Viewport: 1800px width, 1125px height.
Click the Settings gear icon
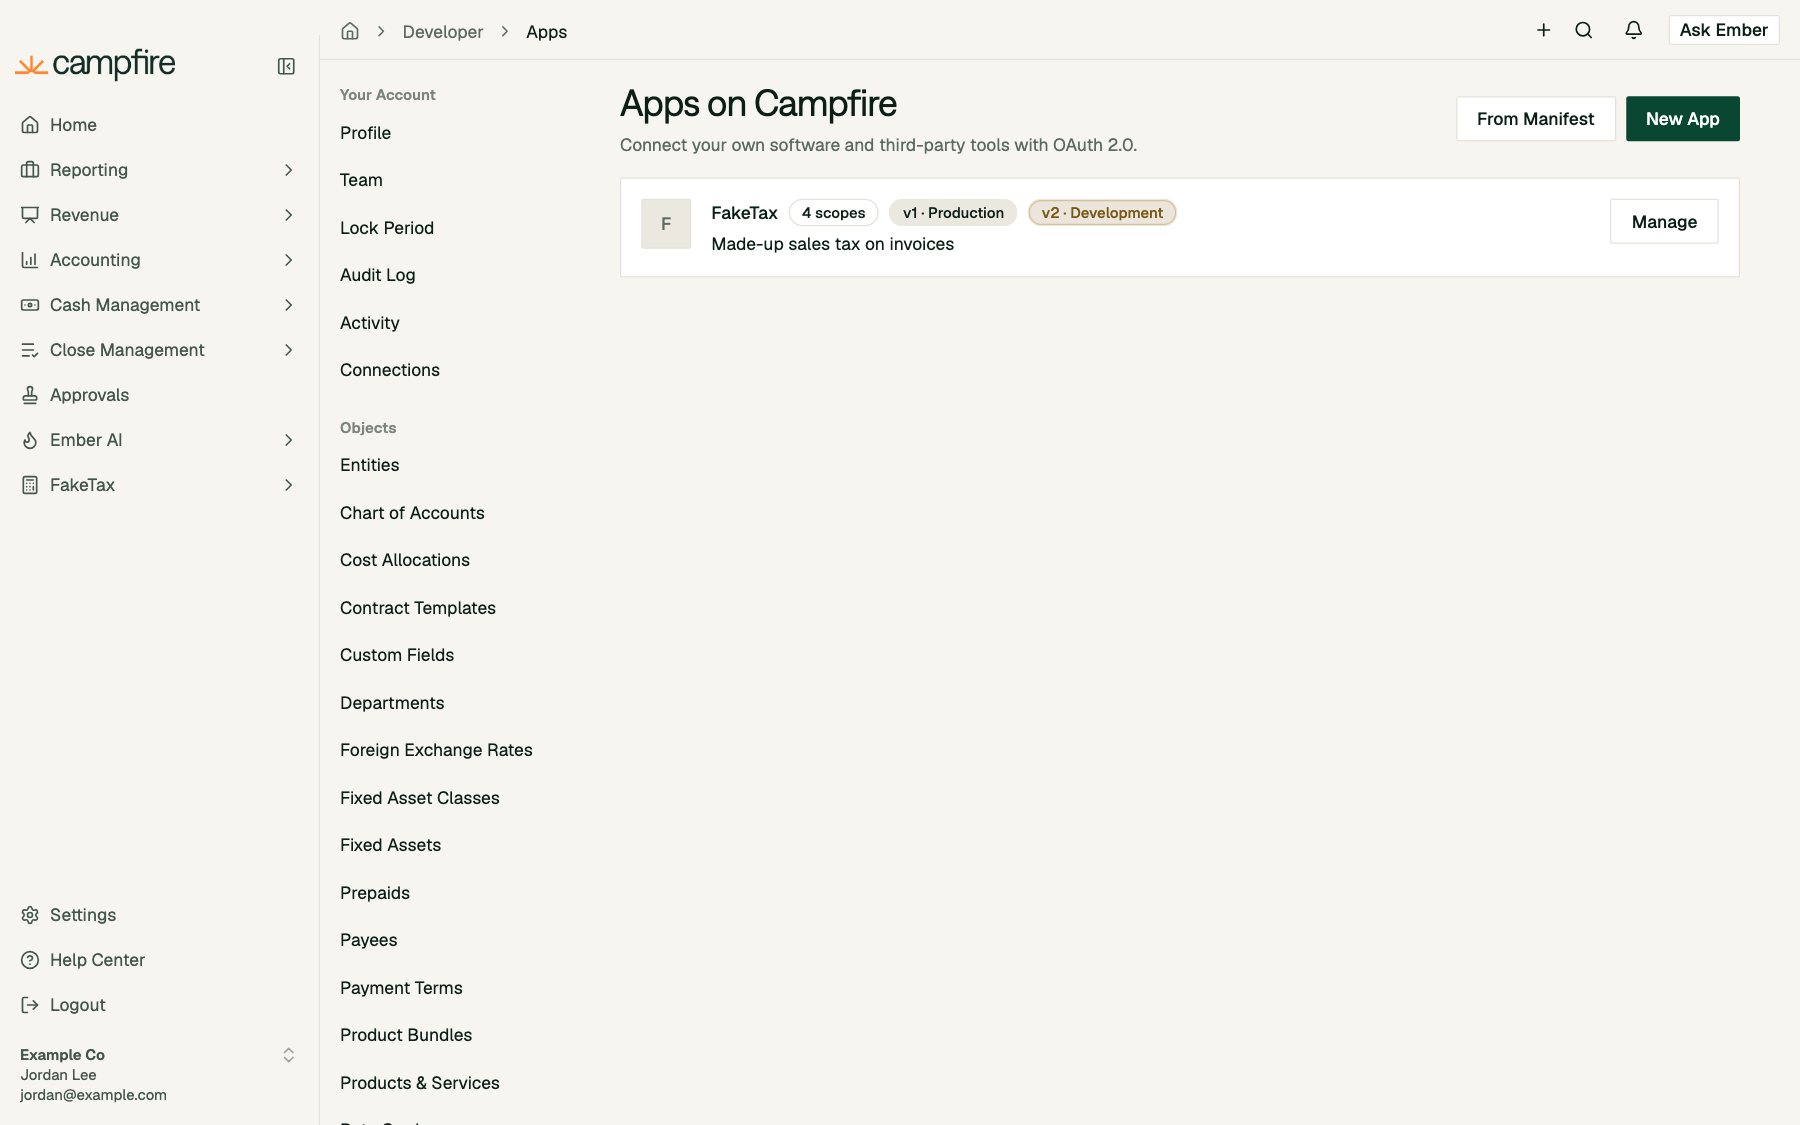click(30, 915)
